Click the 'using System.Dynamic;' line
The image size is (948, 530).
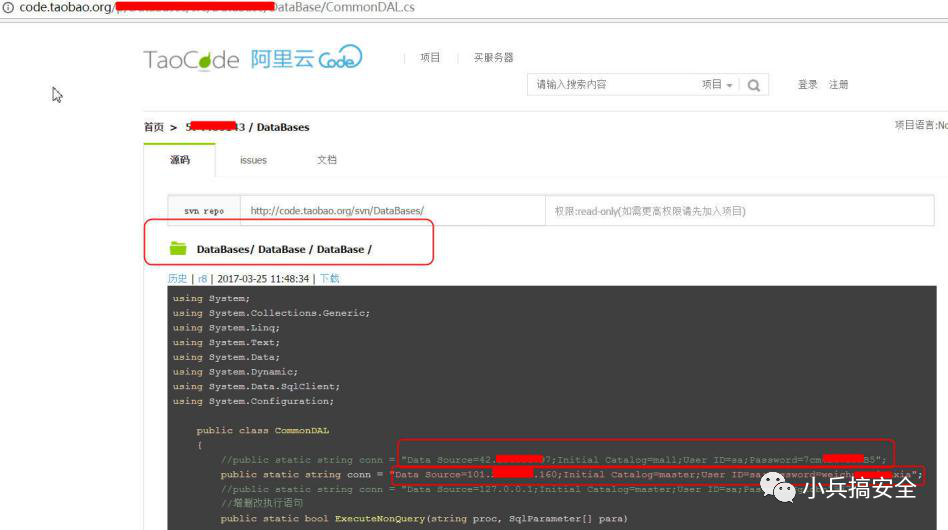tap(235, 372)
